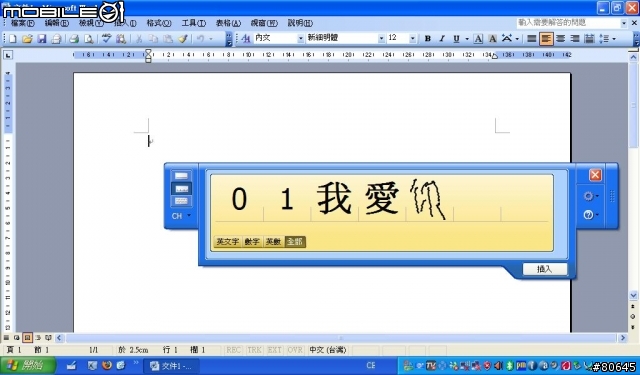Open the Windows 開始 menu
Image resolution: width=640 pixels, height=375 pixels.
(28, 365)
